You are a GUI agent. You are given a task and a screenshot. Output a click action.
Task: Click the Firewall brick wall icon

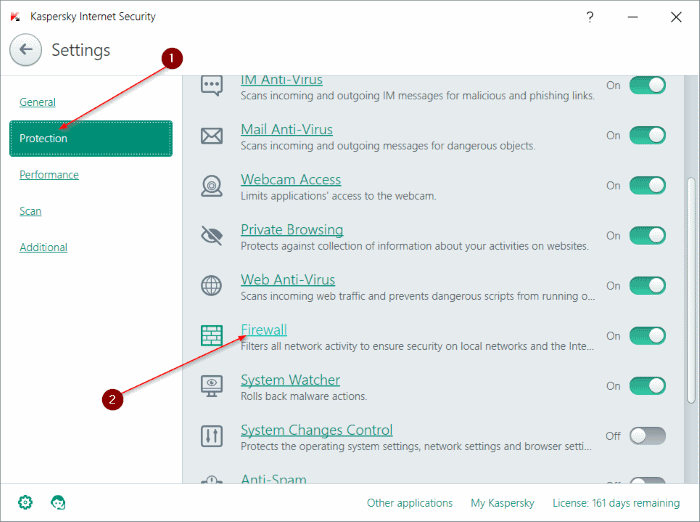[x=212, y=336]
